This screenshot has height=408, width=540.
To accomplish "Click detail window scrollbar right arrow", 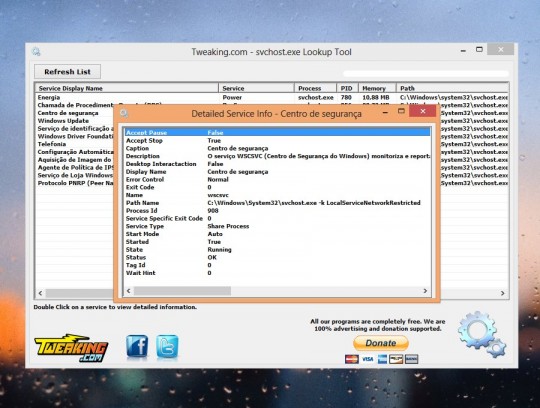I will [x=425, y=291].
